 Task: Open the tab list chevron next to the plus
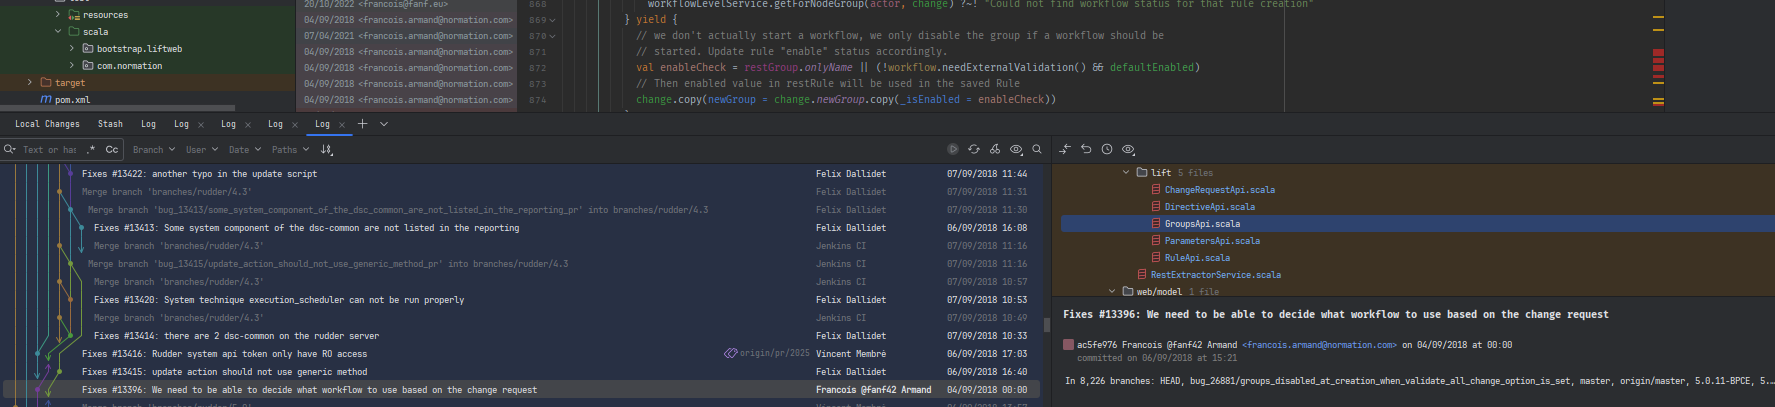click(x=384, y=124)
